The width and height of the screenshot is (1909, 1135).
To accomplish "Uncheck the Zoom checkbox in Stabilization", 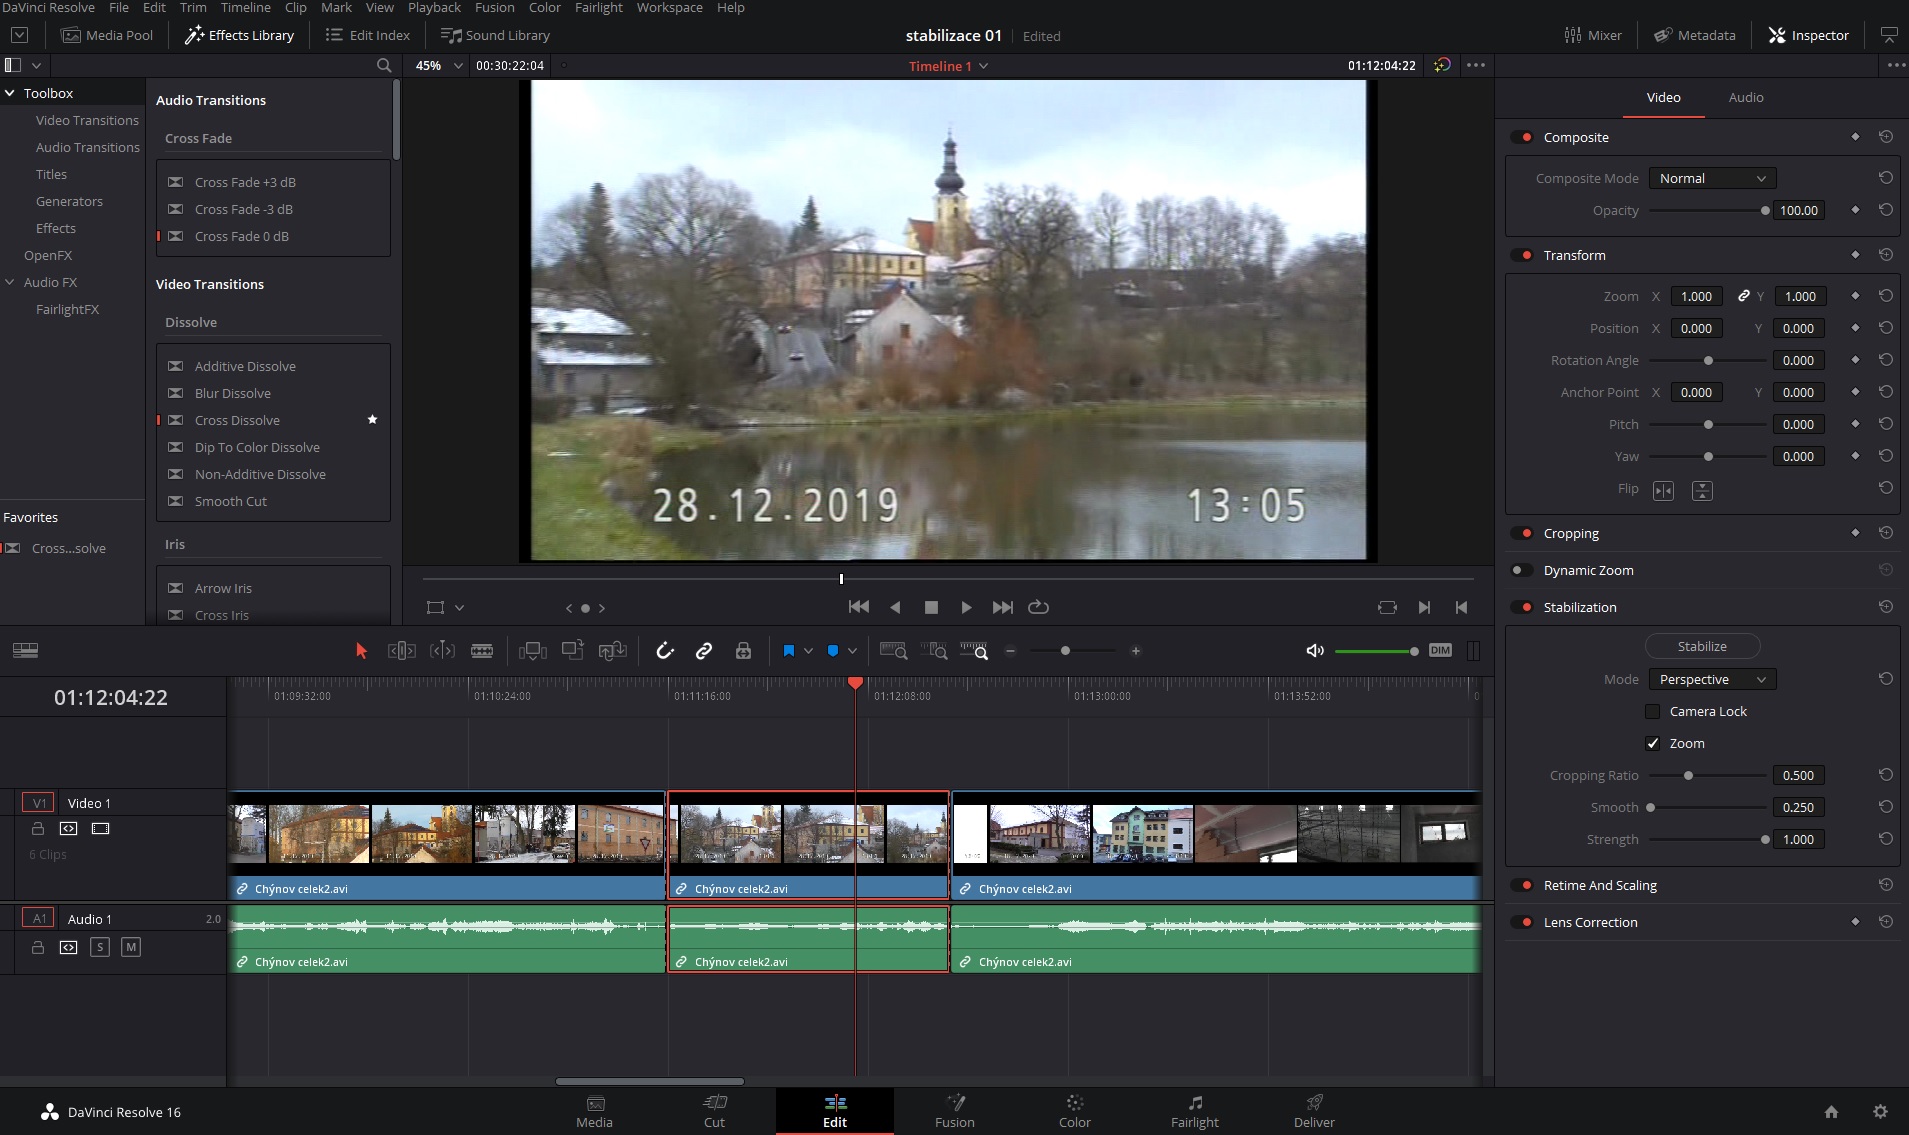I will [1652, 743].
